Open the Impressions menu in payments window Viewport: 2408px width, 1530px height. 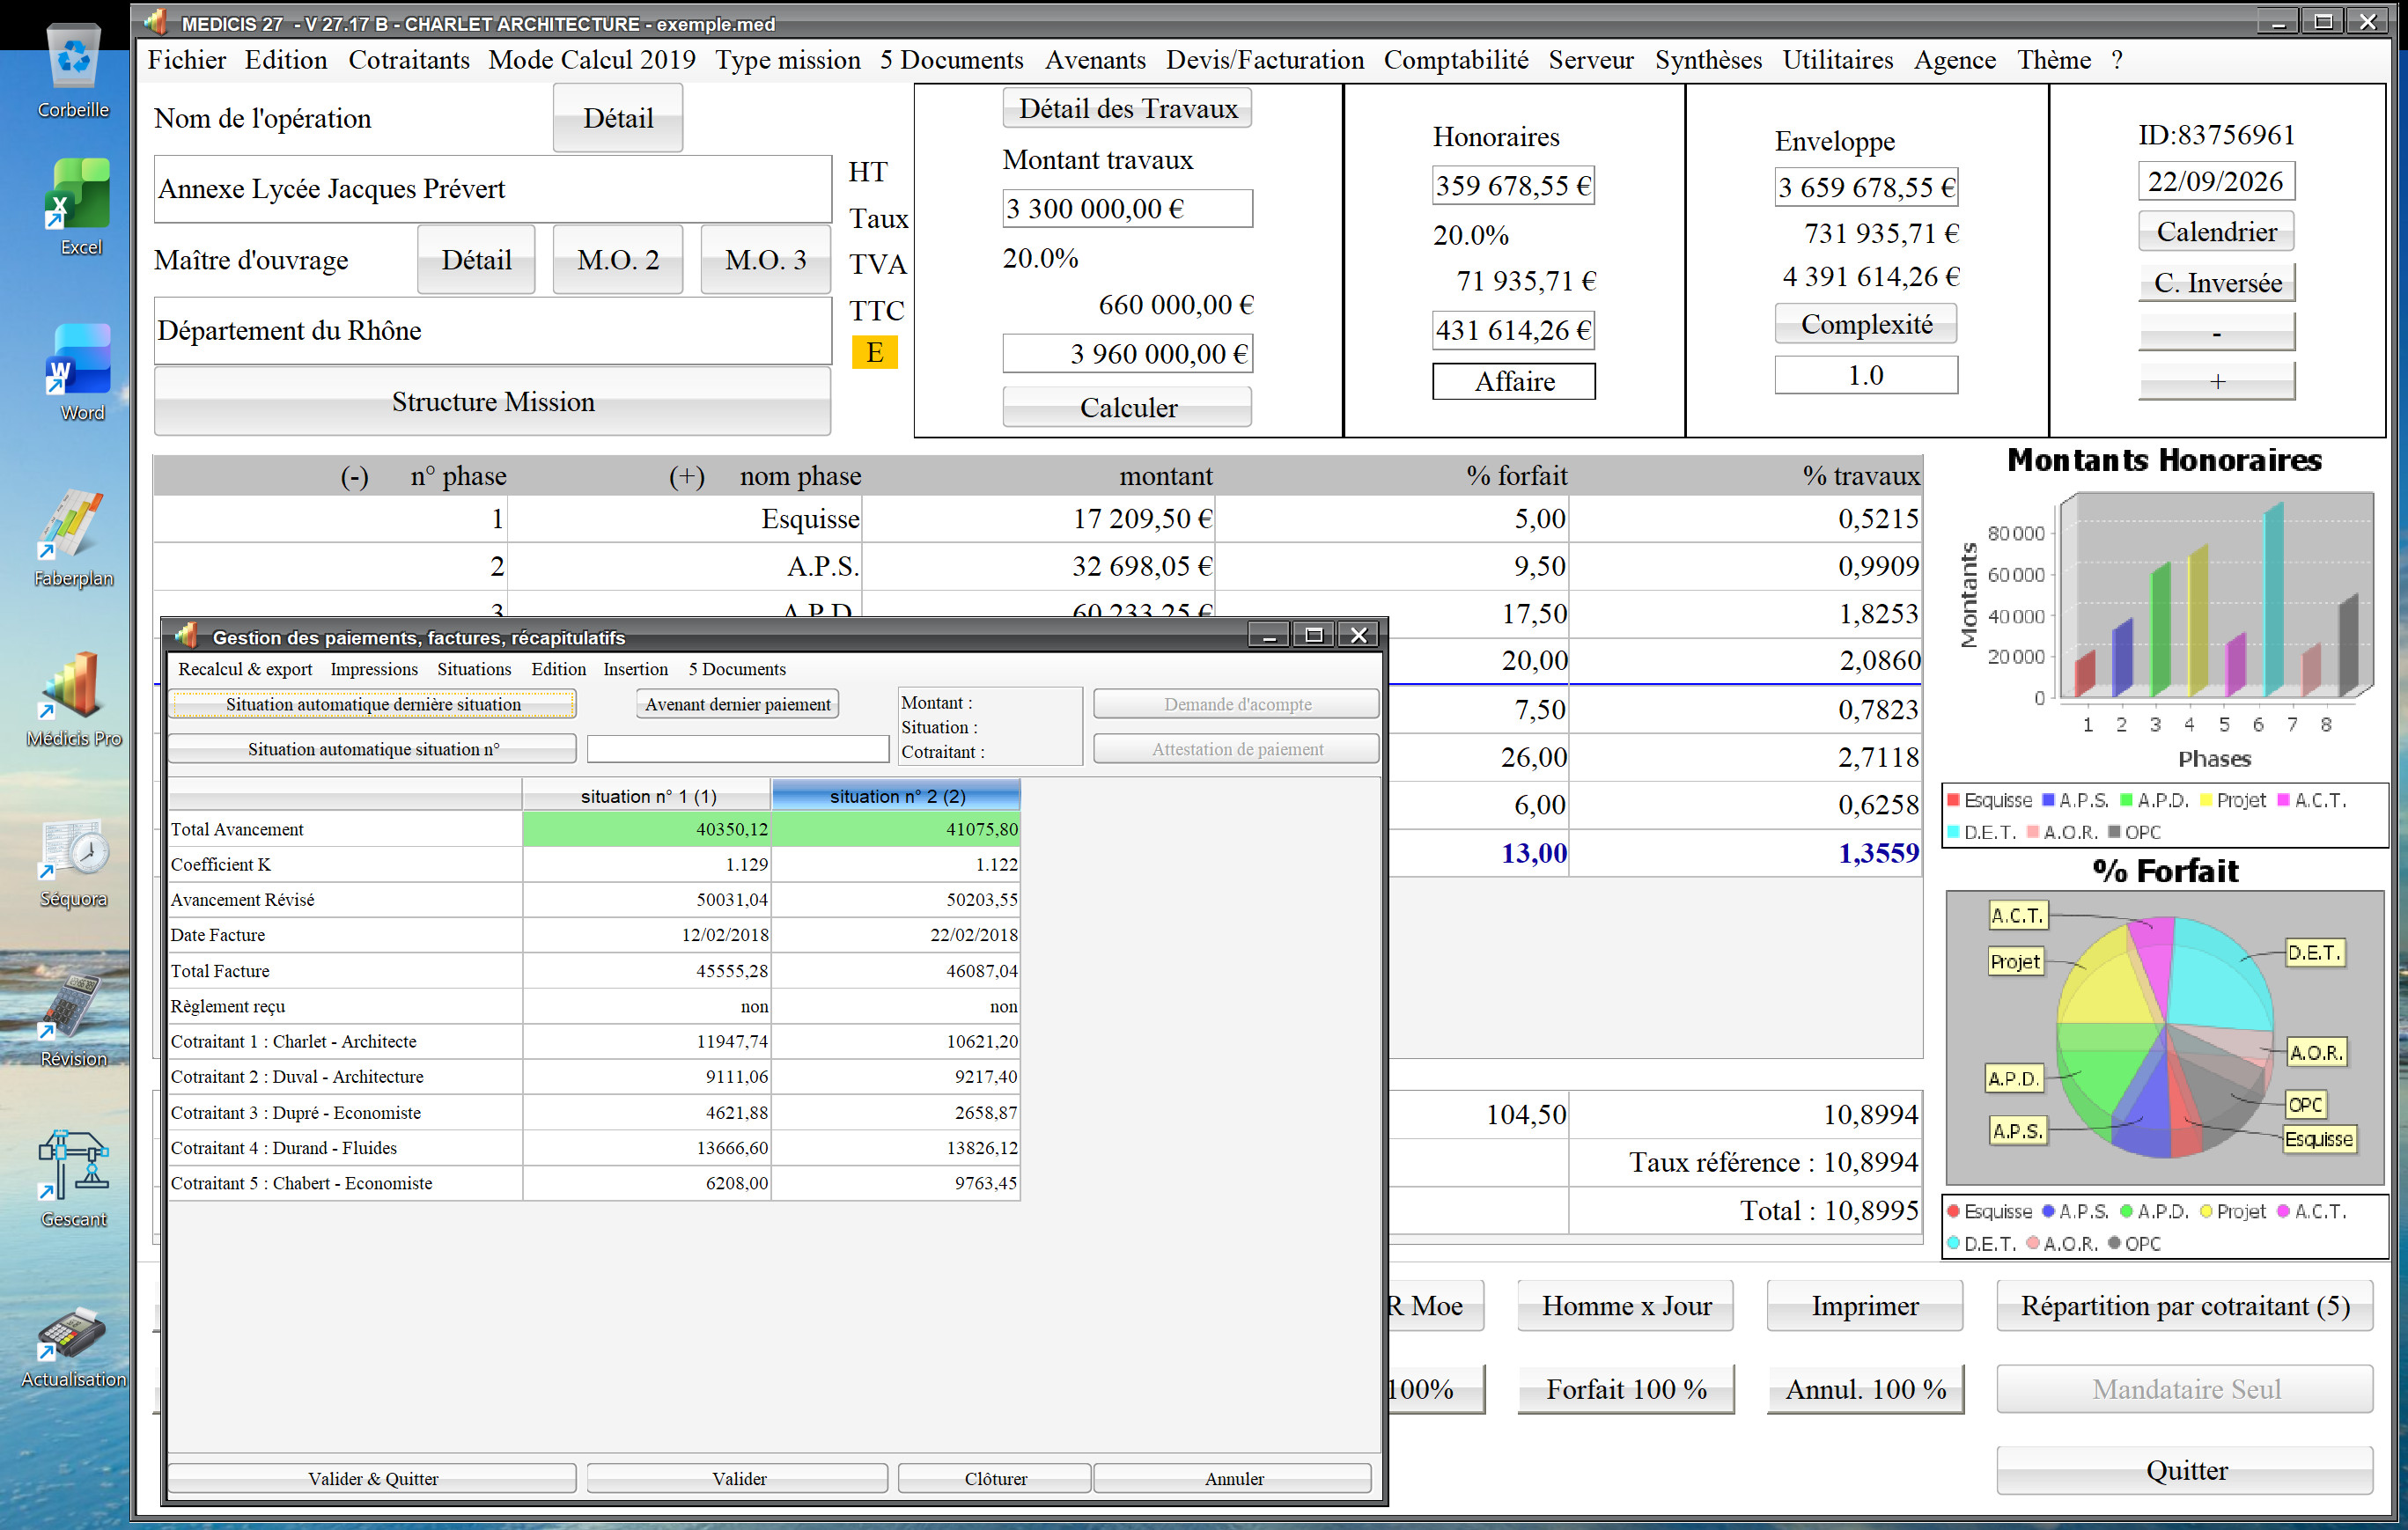tap(374, 669)
